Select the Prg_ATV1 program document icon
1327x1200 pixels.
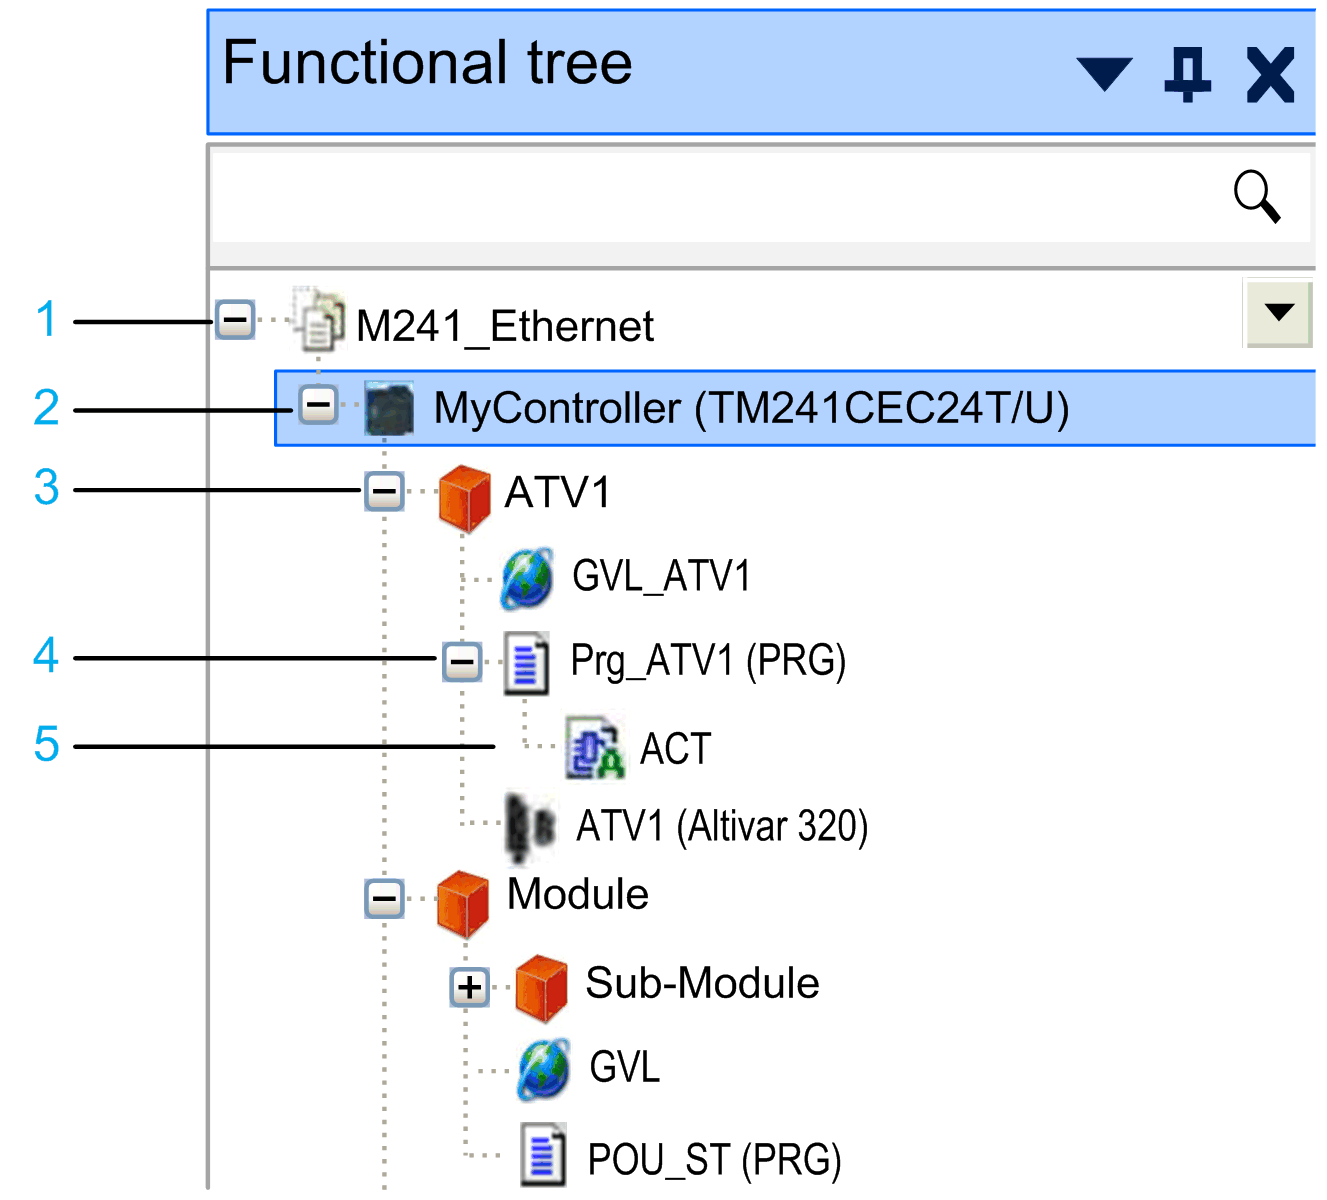[528, 662]
